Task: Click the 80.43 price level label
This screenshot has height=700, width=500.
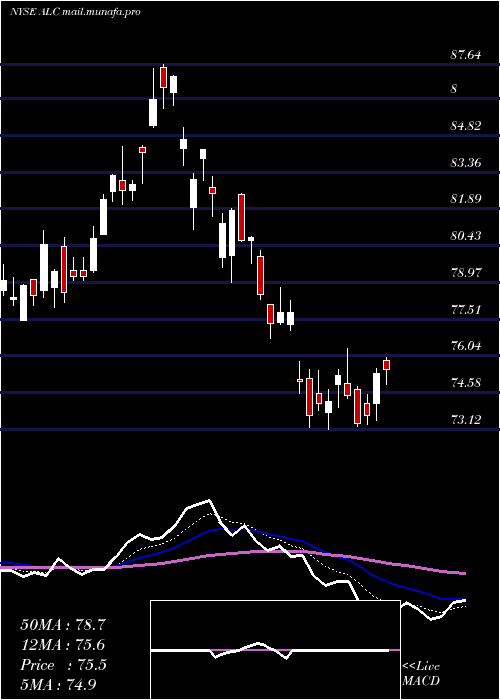Action: (467, 236)
